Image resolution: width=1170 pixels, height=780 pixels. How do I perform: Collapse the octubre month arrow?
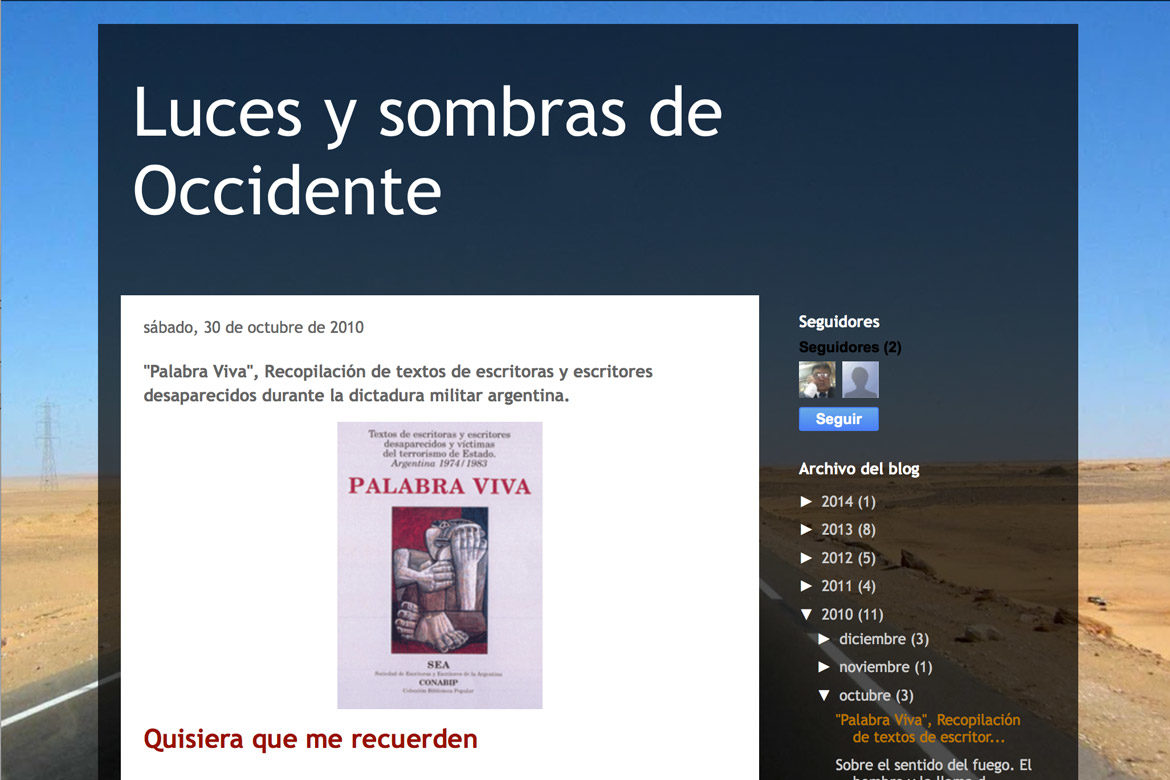(825, 695)
